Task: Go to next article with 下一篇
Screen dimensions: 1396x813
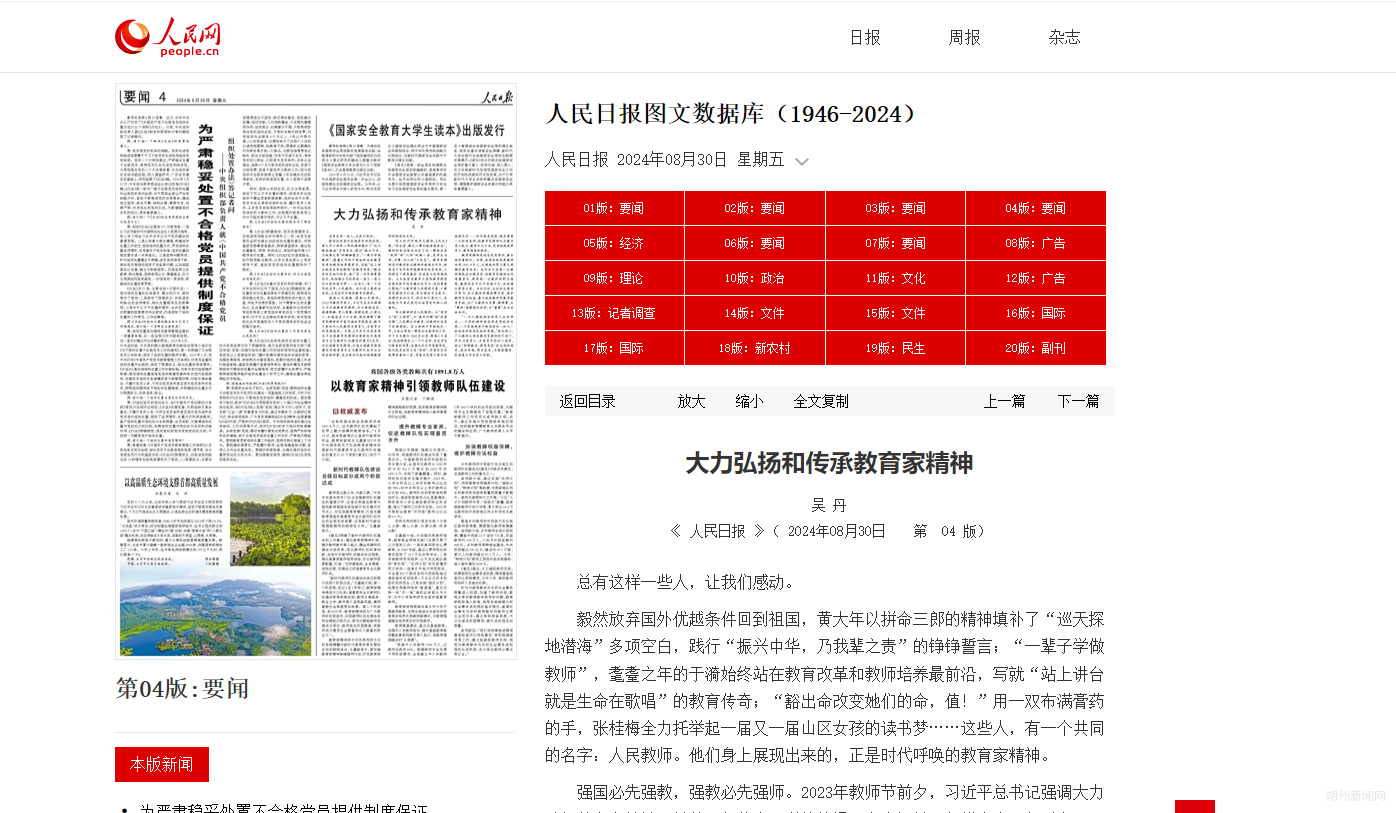Action: pyautogui.click(x=1078, y=401)
